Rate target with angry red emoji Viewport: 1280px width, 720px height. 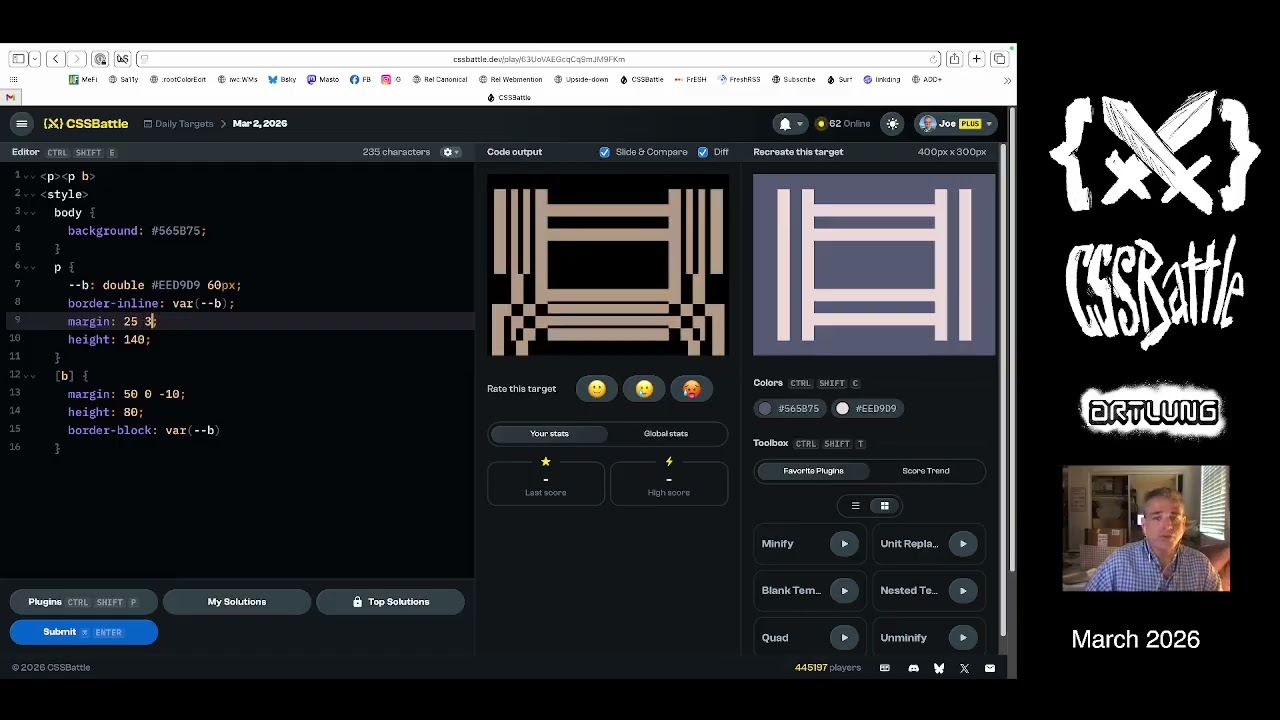[692, 389]
